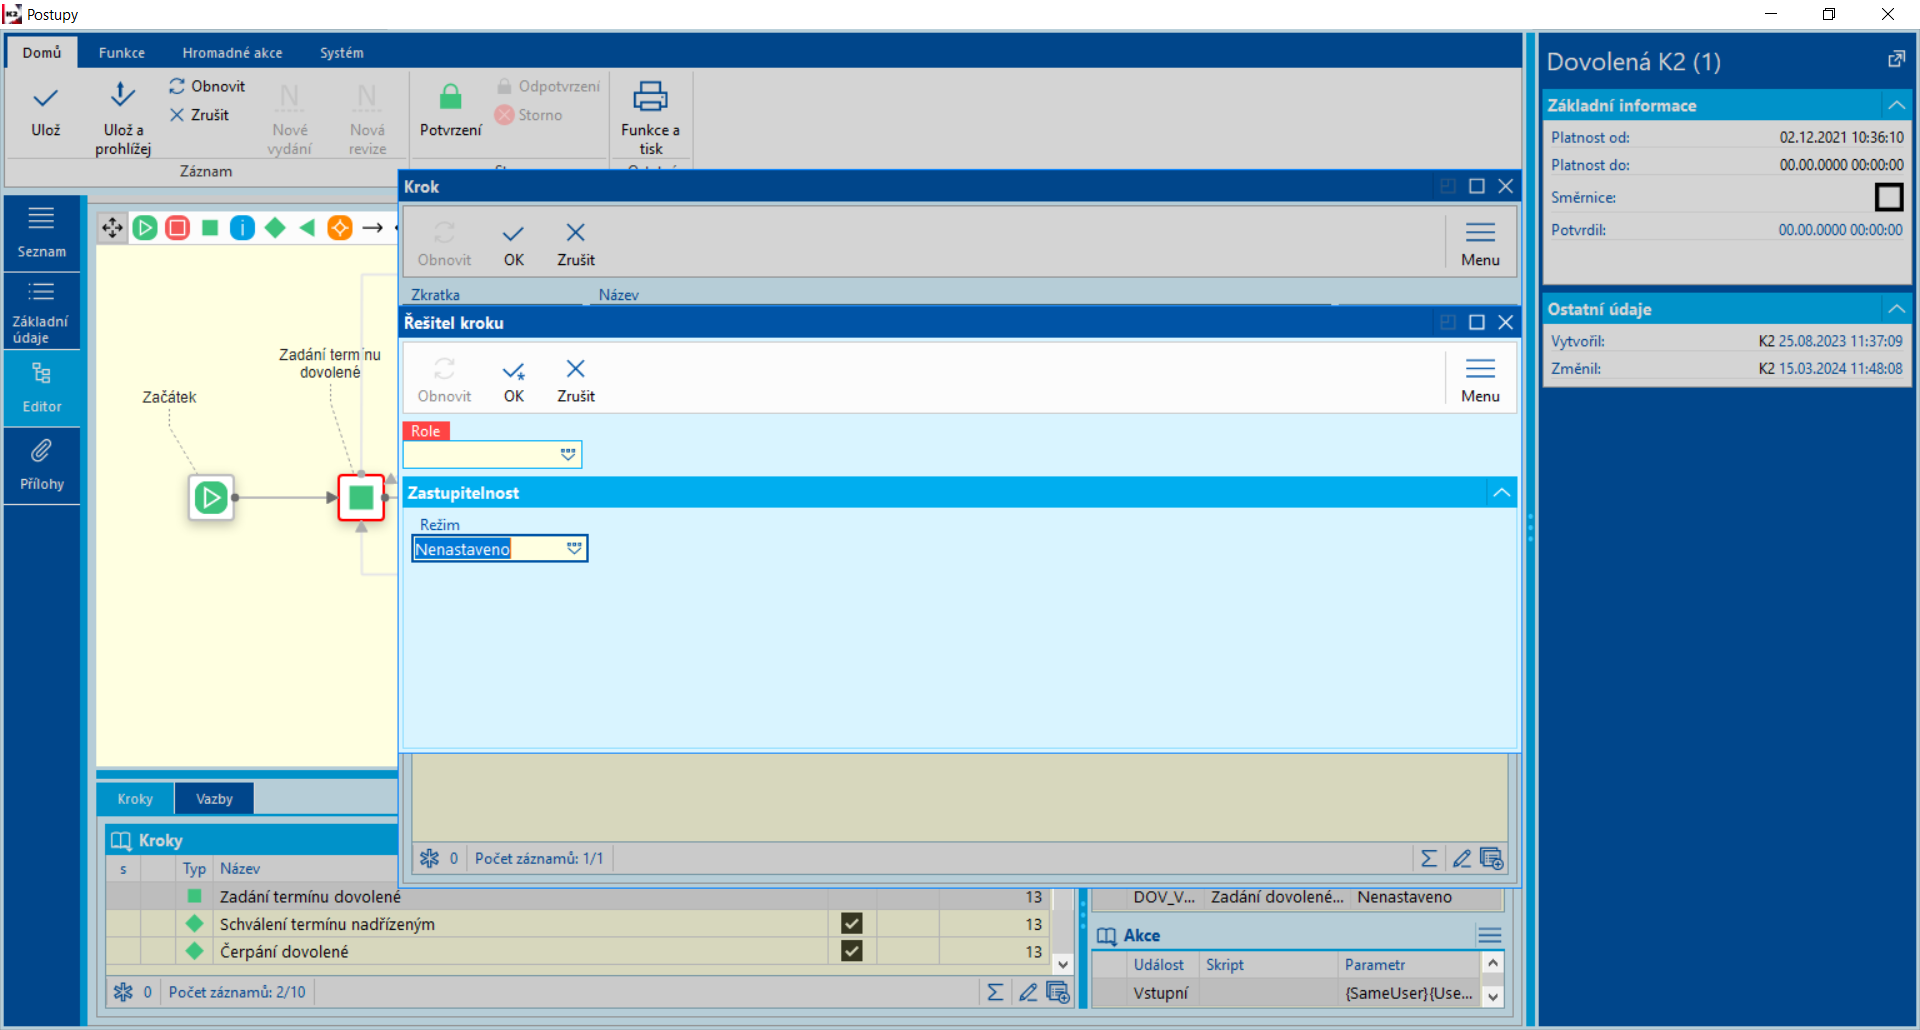This screenshot has width=1920, height=1030.
Task: Pick the green start node tool
Action: point(145,228)
